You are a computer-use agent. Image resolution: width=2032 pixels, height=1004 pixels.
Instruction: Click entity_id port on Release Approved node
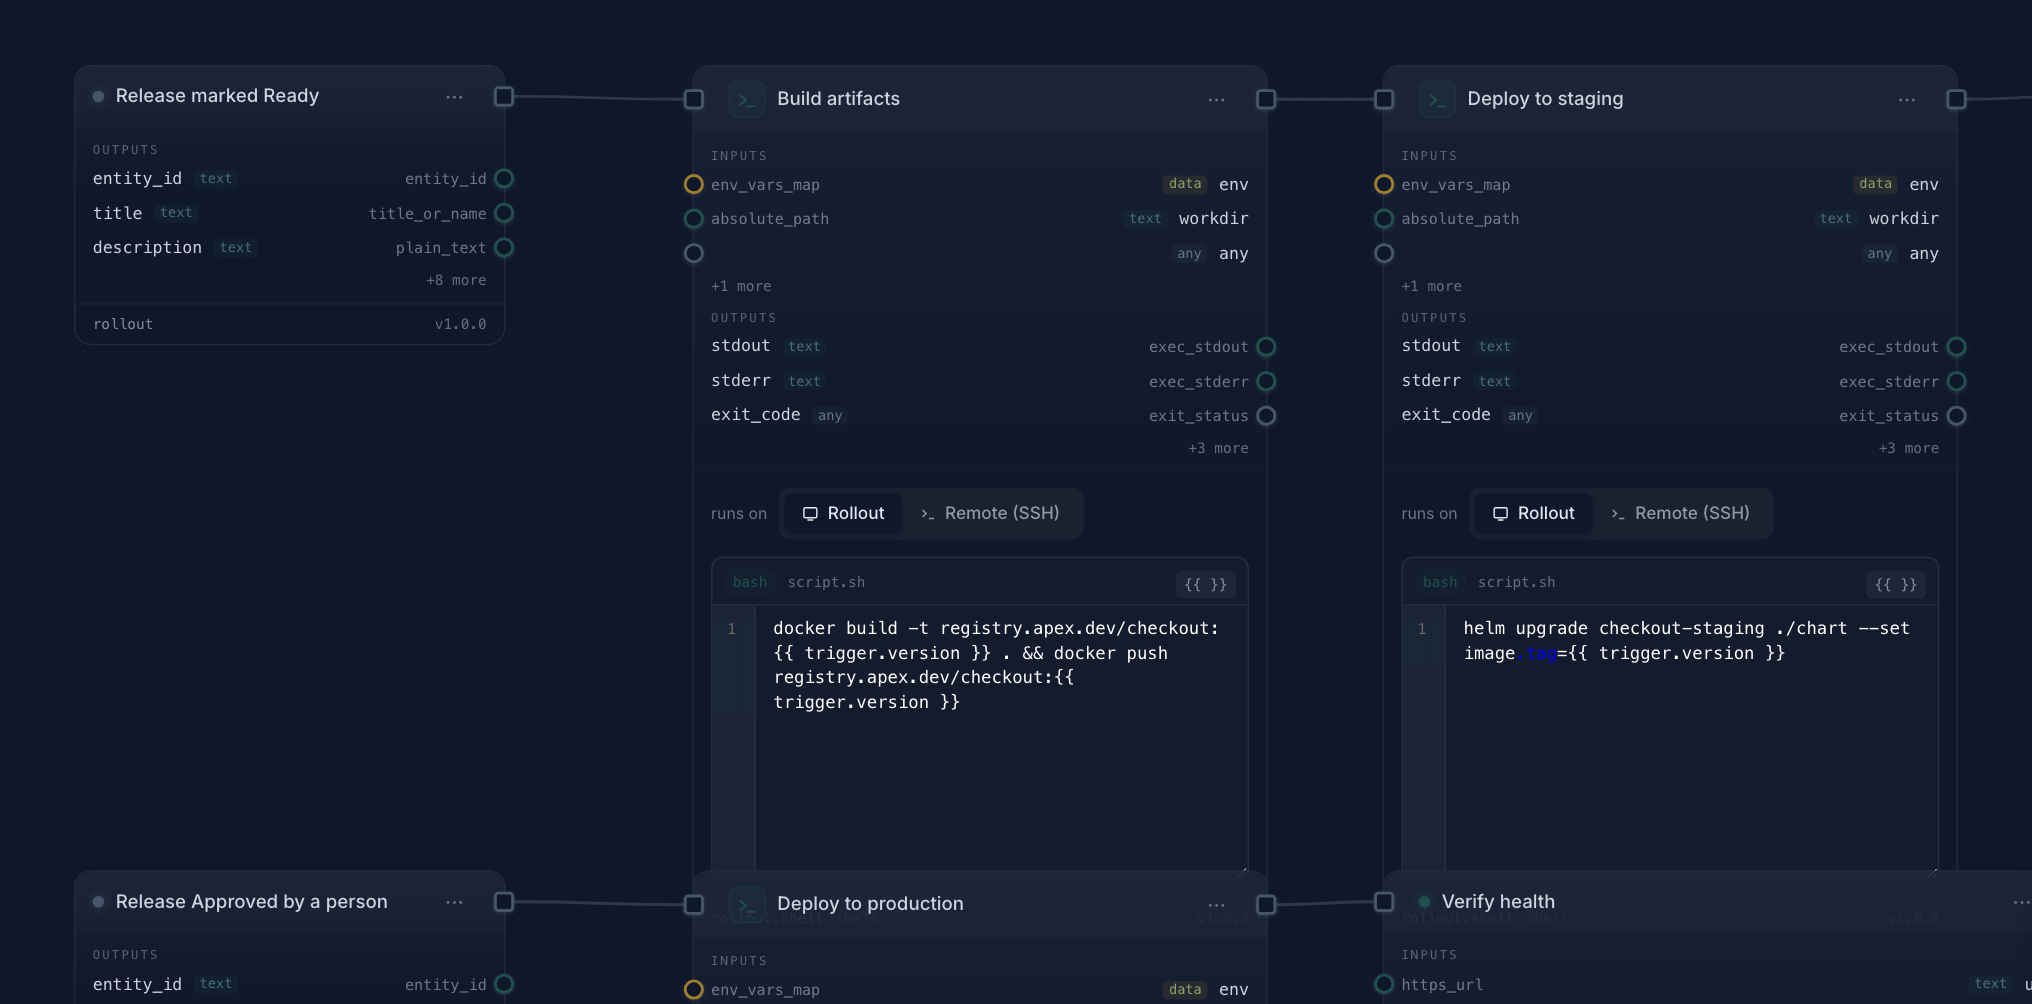pyautogui.click(x=504, y=985)
